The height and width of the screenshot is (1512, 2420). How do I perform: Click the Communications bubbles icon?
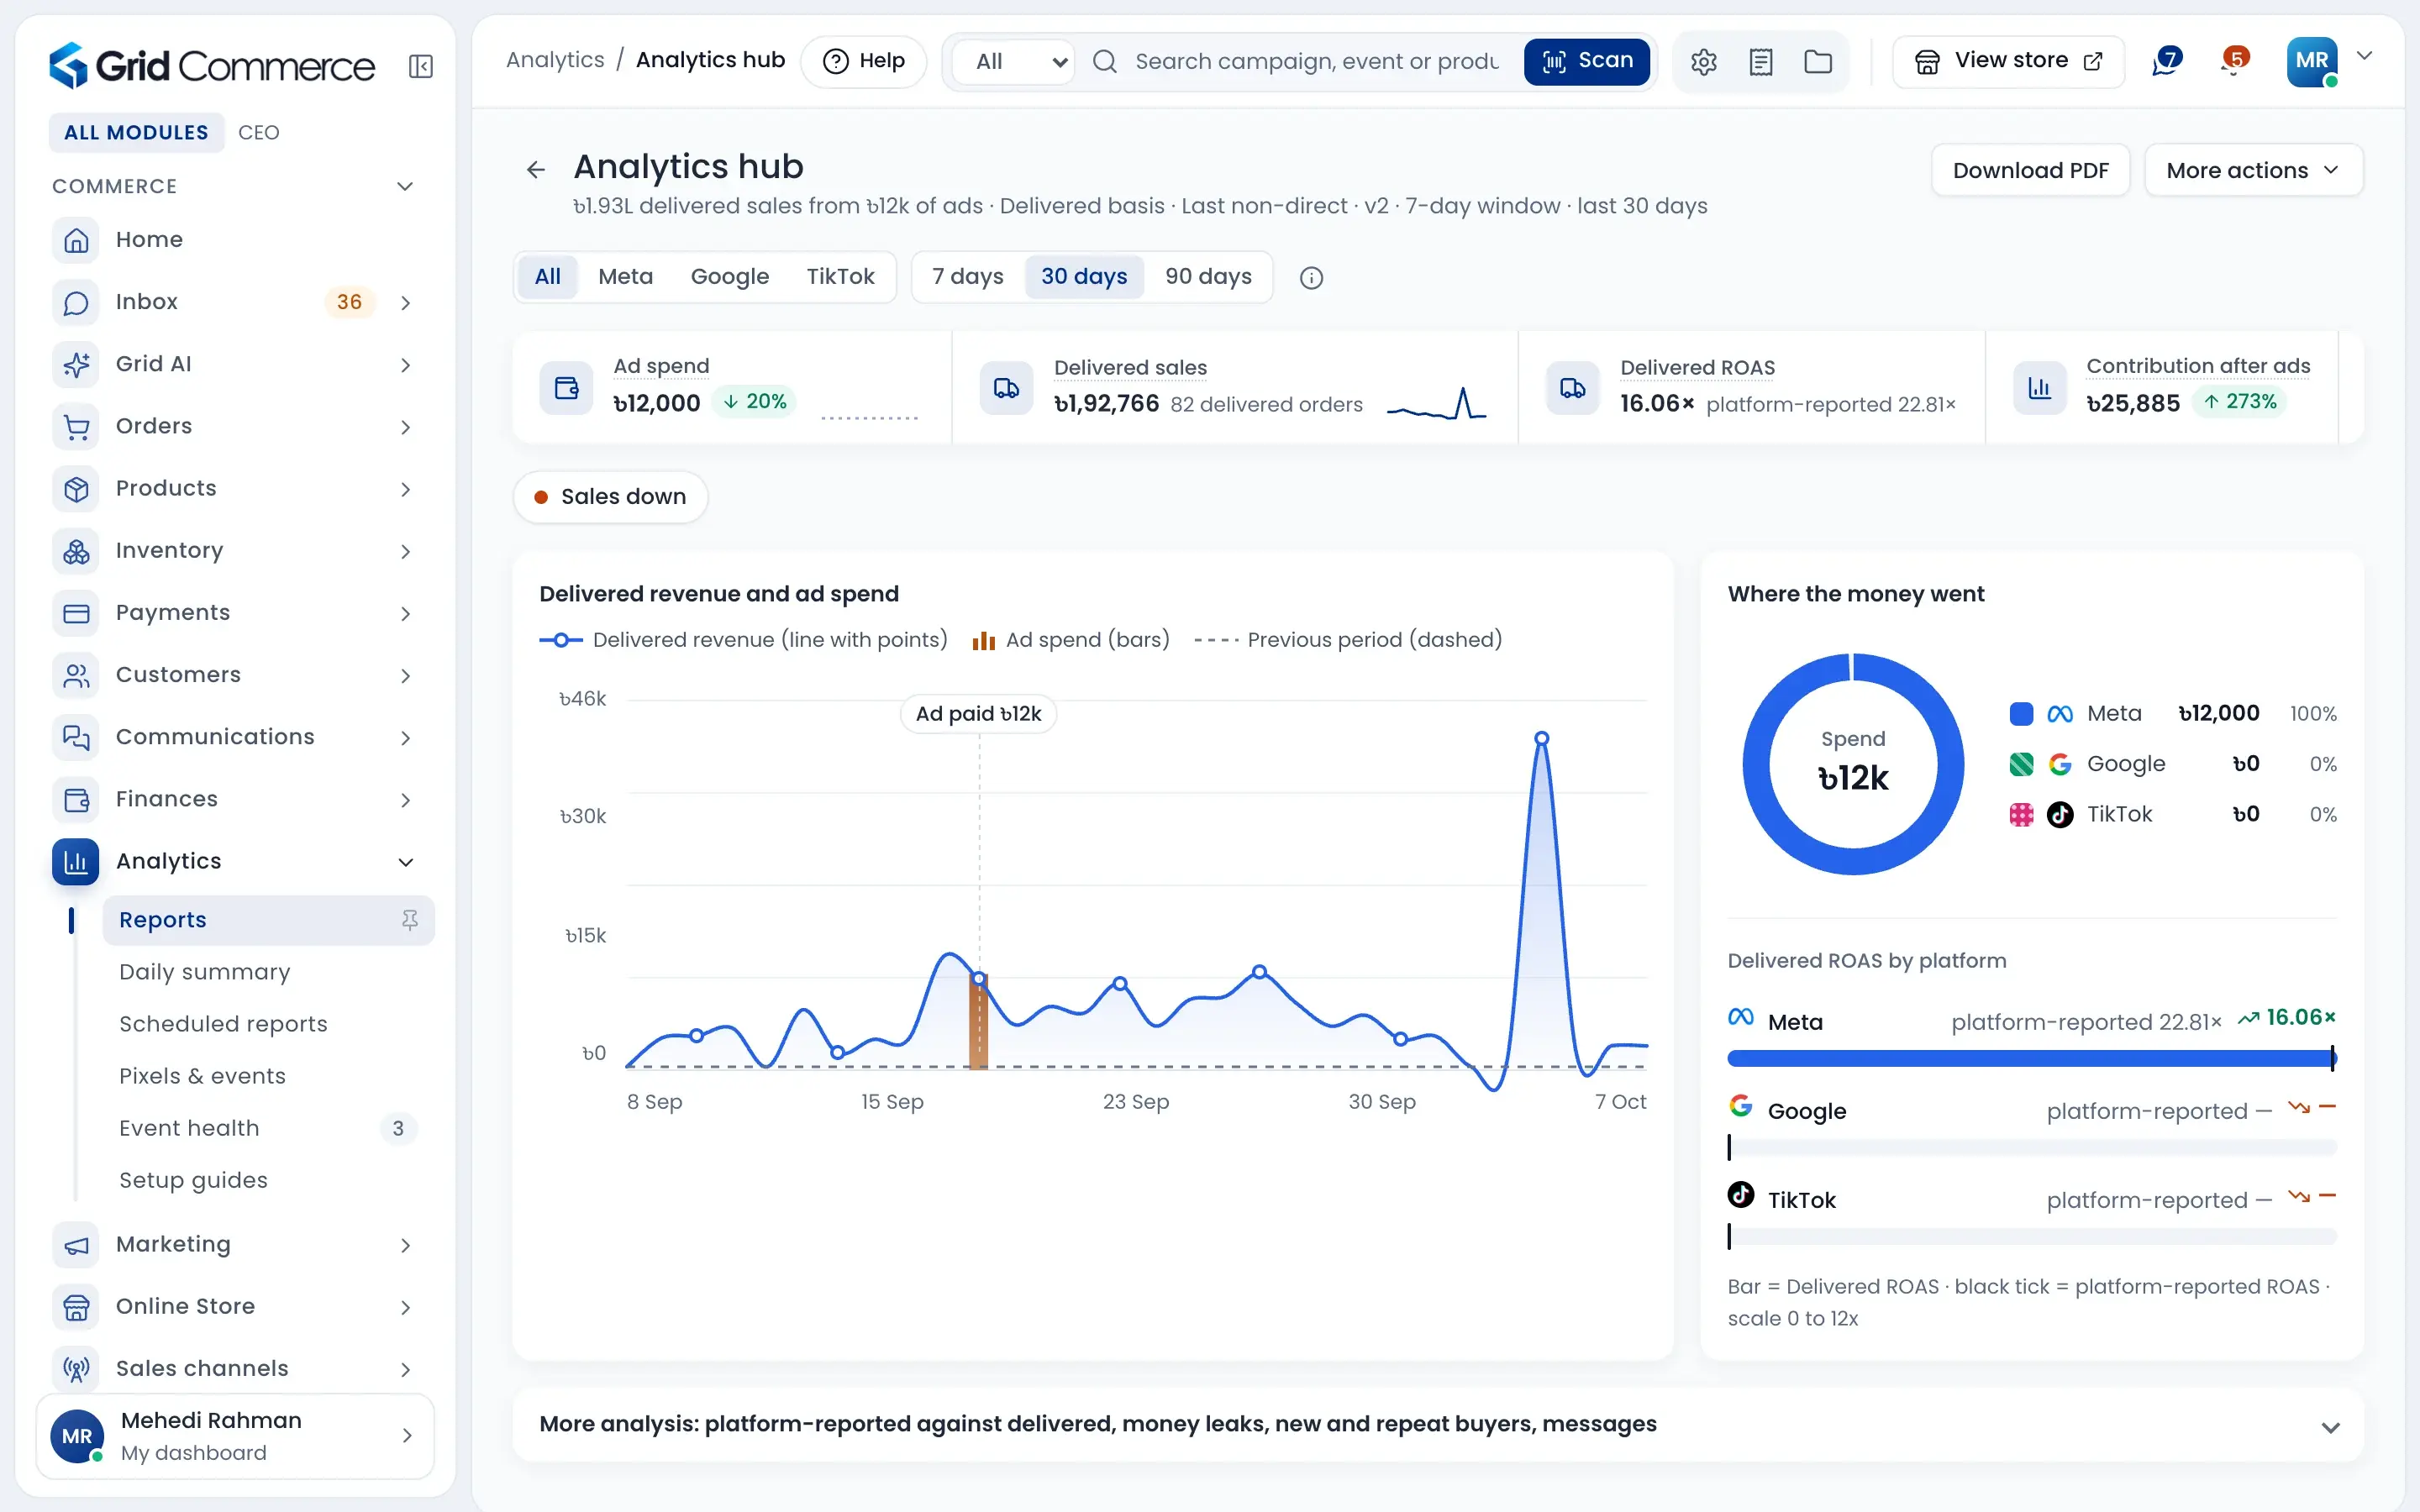coord(76,737)
